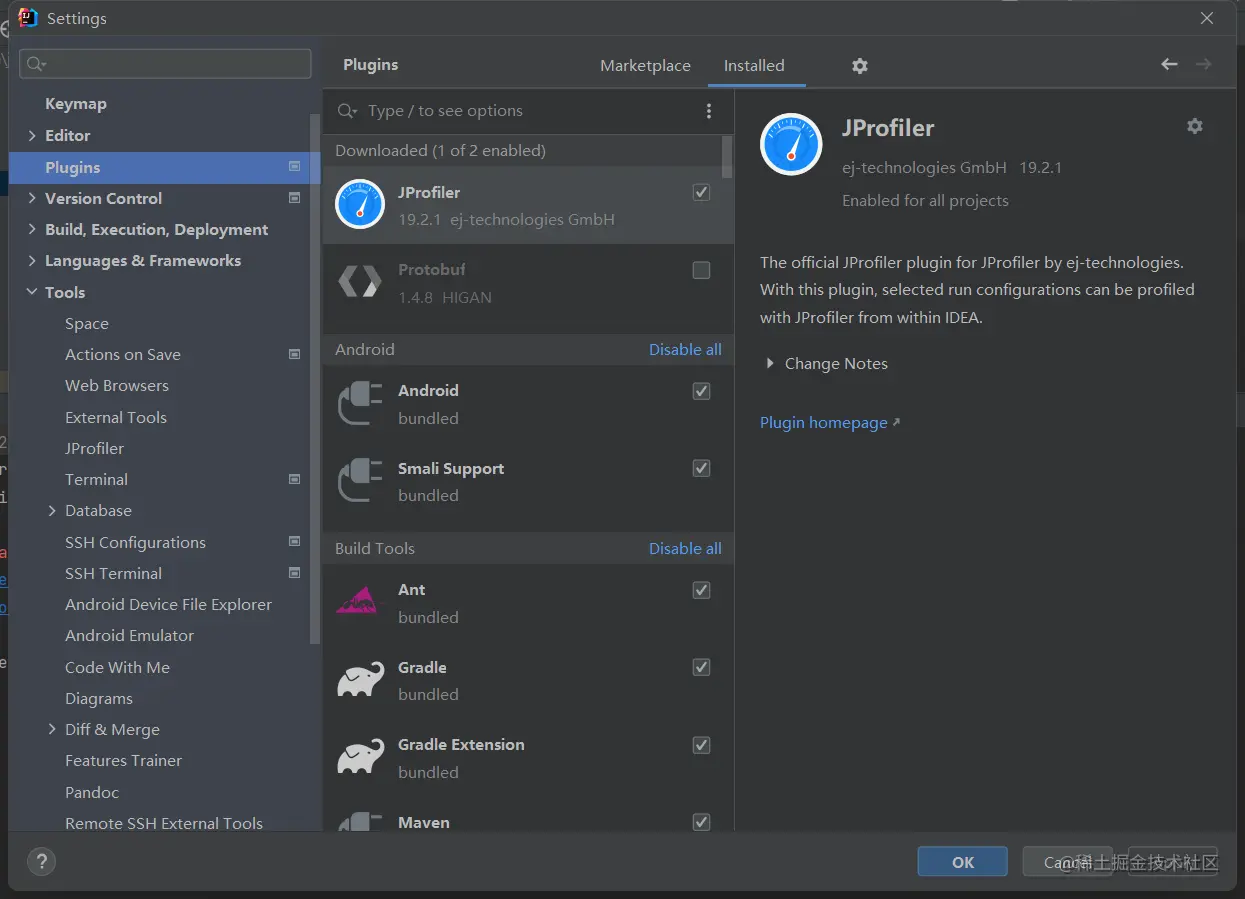The width and height of the screenshot is (1245, 899).
Task: Click the OK button
Action: pos(963,862)
